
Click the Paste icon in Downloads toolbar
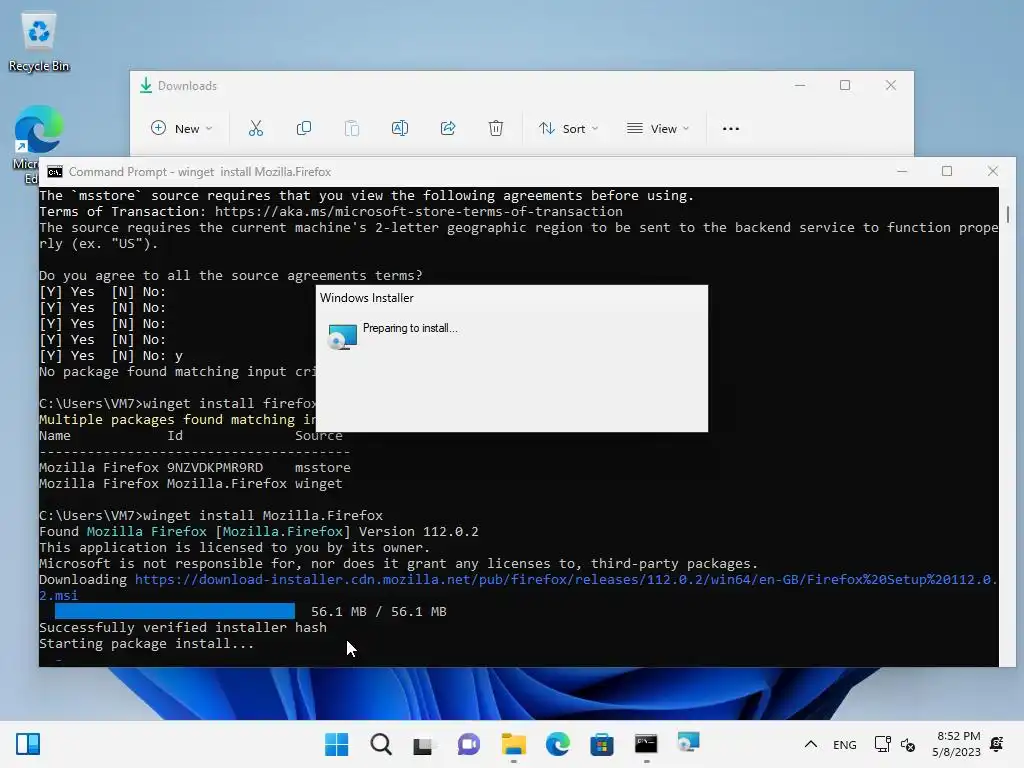(x=351, y=129)
